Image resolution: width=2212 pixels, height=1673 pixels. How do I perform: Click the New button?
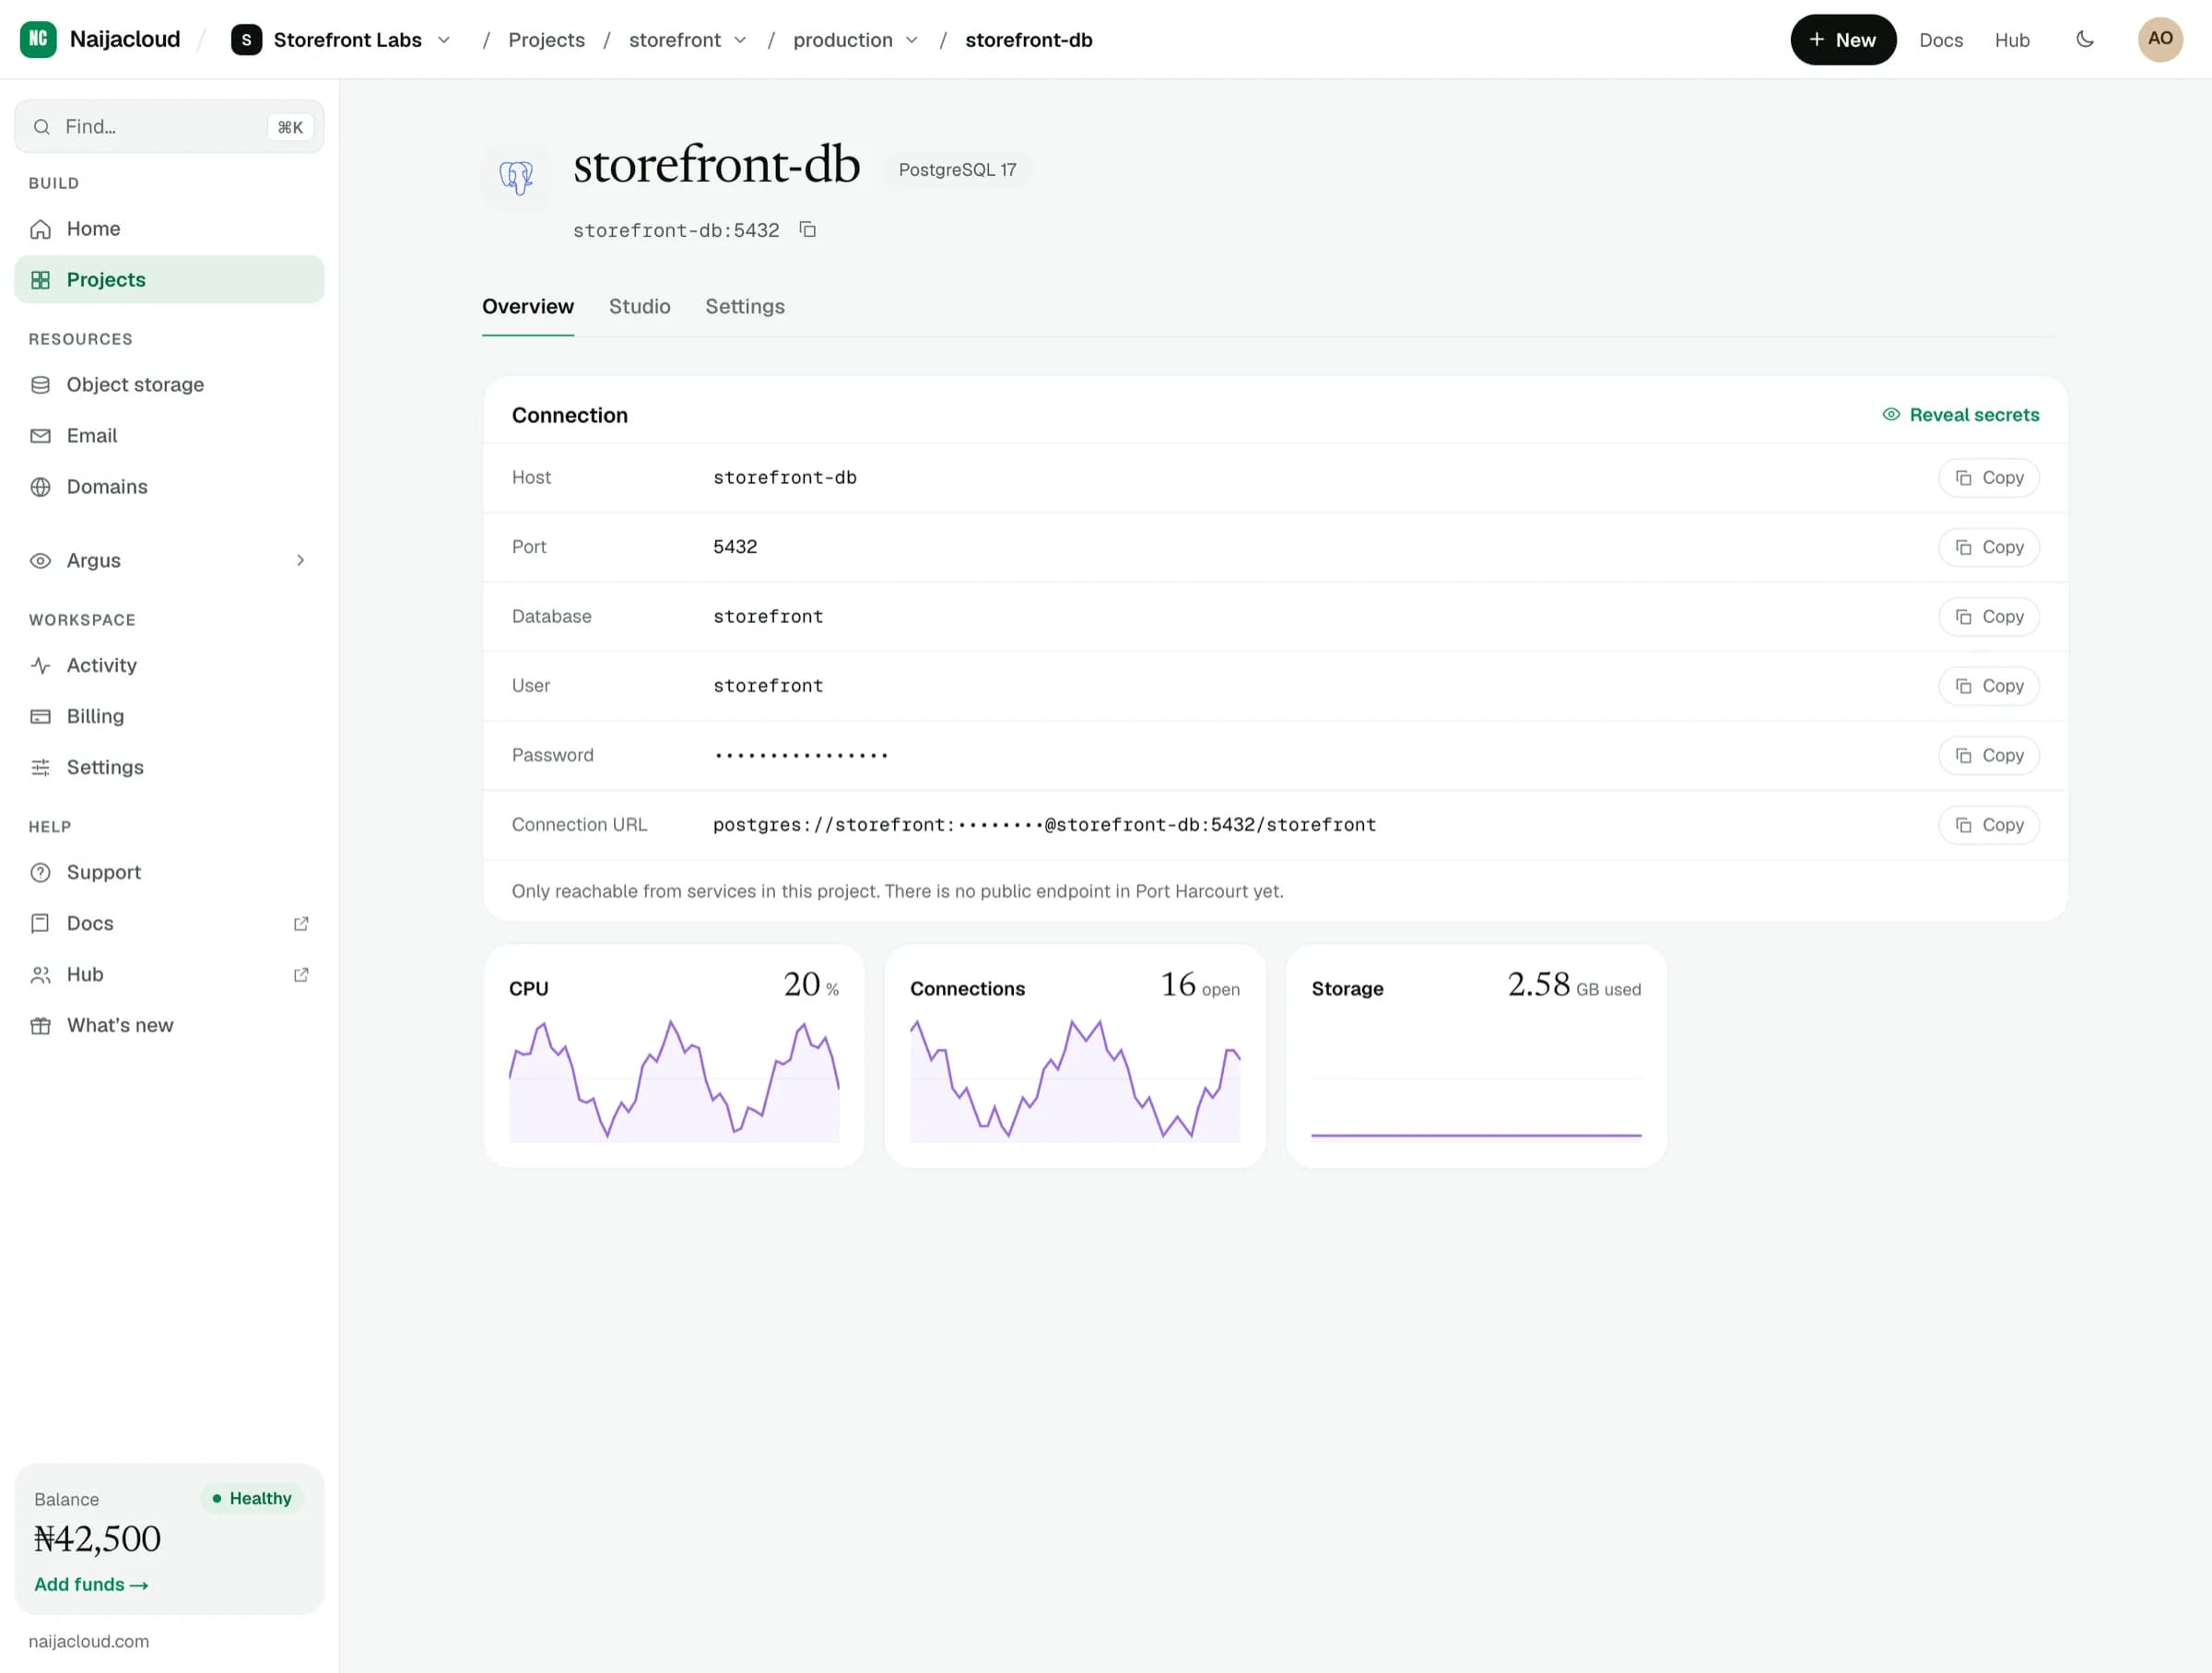pos(1842,39)
